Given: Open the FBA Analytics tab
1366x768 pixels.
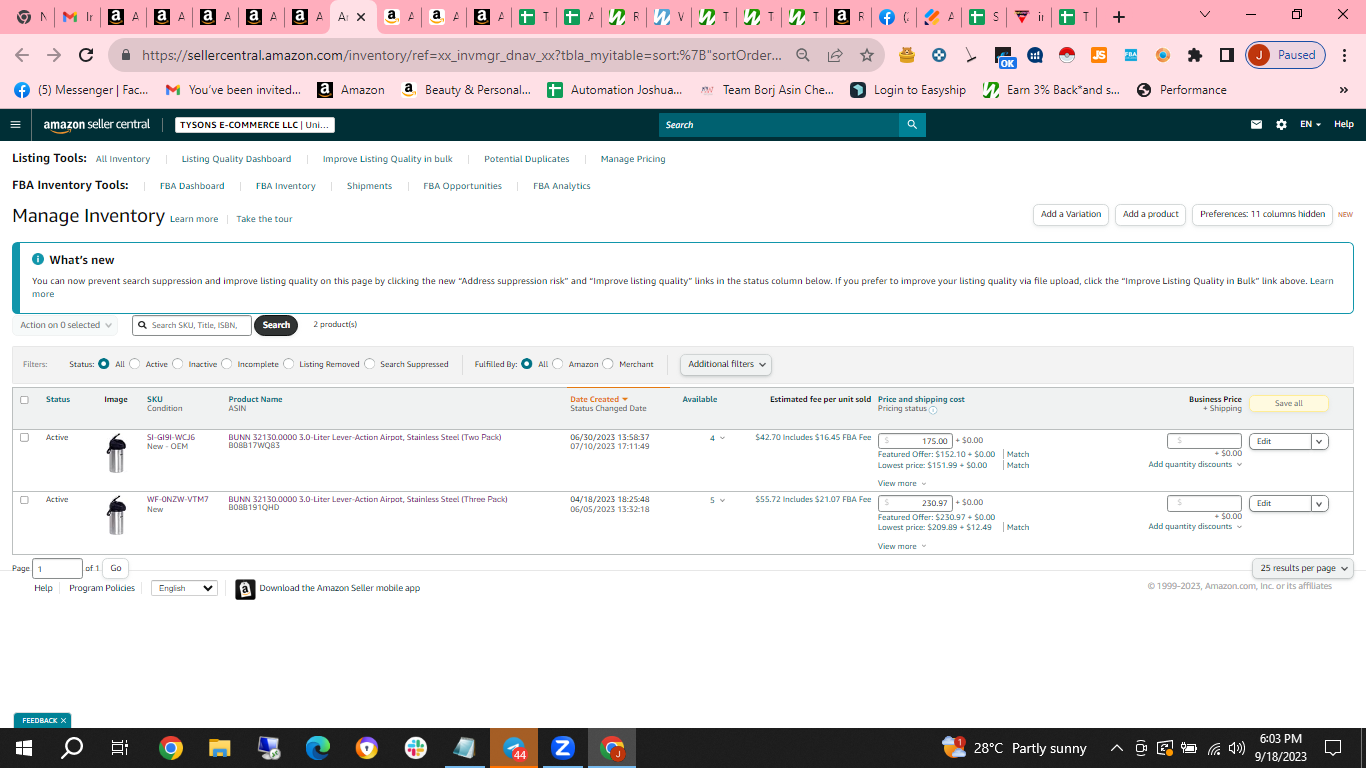Looking at the screenshot, I should (x=562, y=186).
